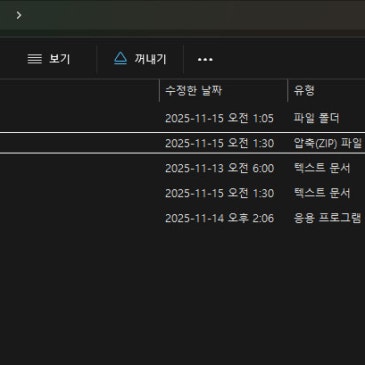365x365 pixels.
Task: Open the 보기 view menu
Action: pyautogui.click(x=49, y=59)
